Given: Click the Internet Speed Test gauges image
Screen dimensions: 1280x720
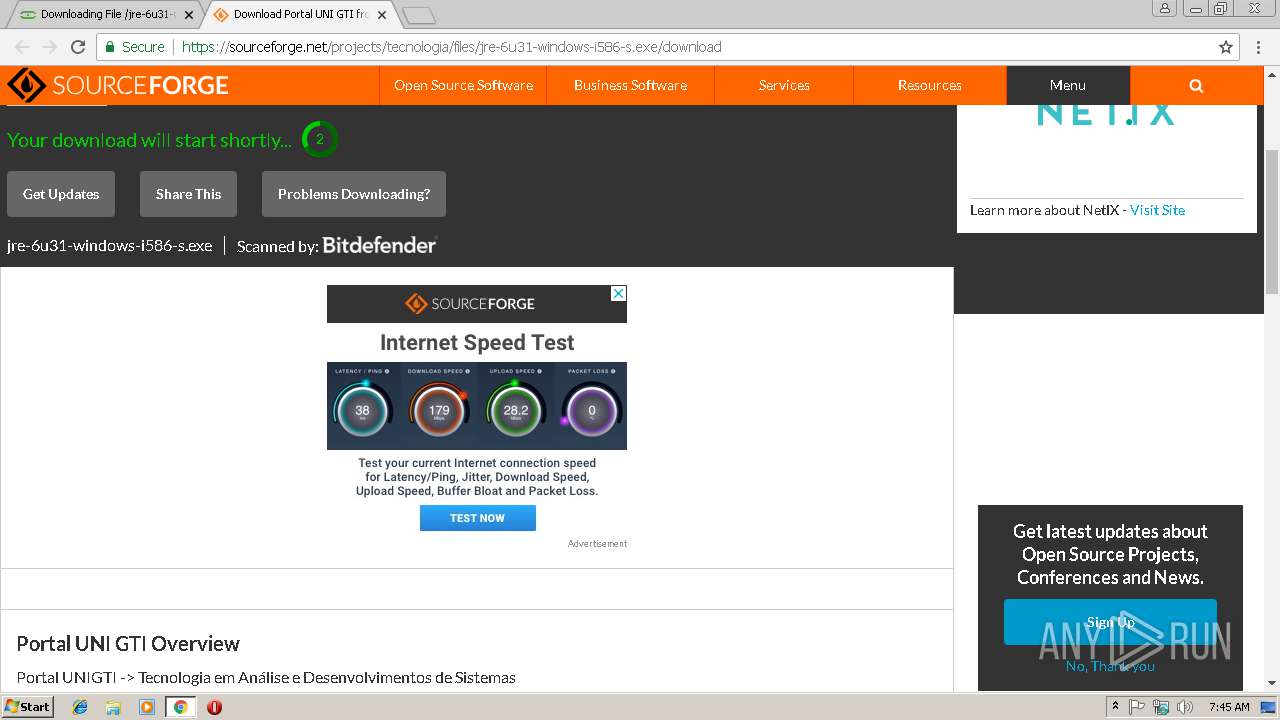Looking at the screenshot, I should pyautogui.click(x=477, y=406).
